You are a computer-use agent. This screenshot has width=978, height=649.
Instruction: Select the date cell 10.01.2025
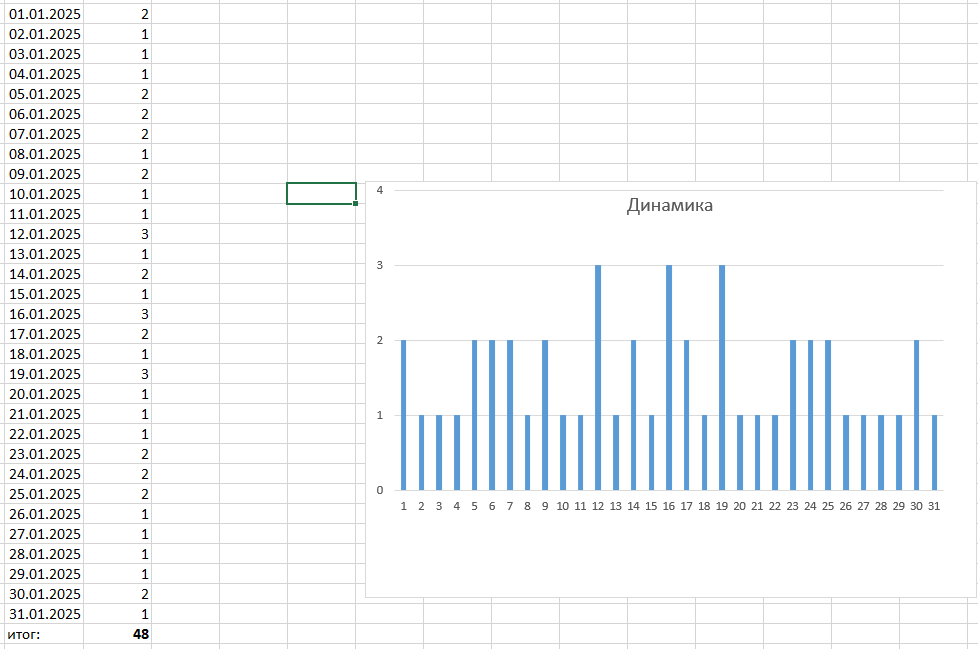44,194
